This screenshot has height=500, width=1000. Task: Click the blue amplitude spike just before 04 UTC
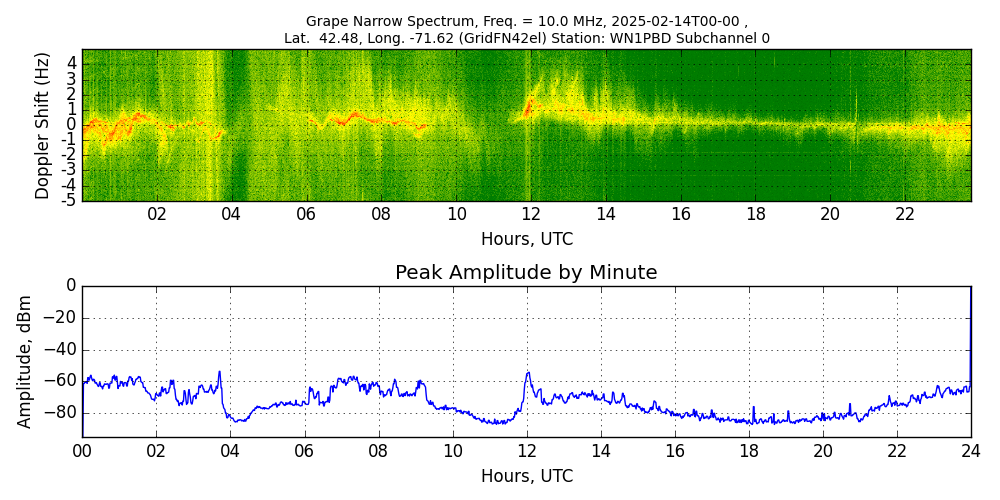click(220, 373)
